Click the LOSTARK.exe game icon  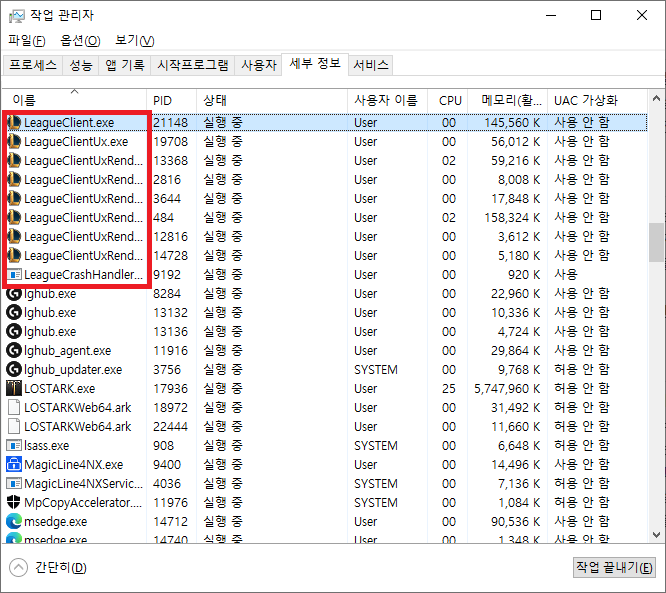(x=14, y=388)
